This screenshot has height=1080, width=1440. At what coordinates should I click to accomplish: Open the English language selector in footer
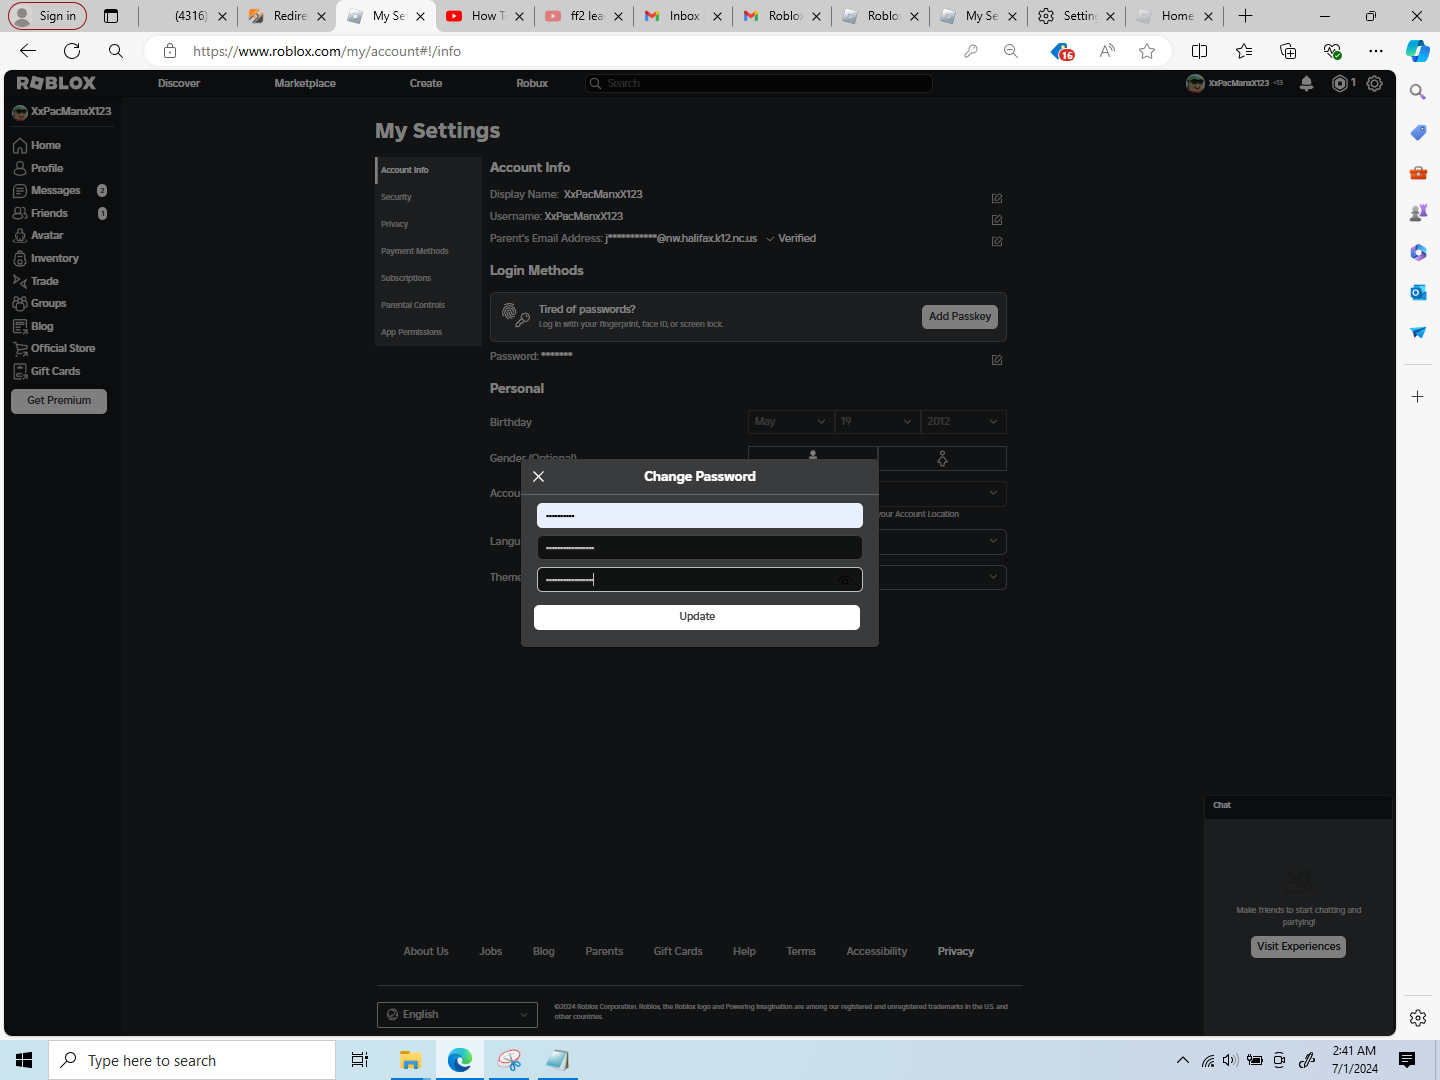pyautogui.click(x=457, y=1015)
